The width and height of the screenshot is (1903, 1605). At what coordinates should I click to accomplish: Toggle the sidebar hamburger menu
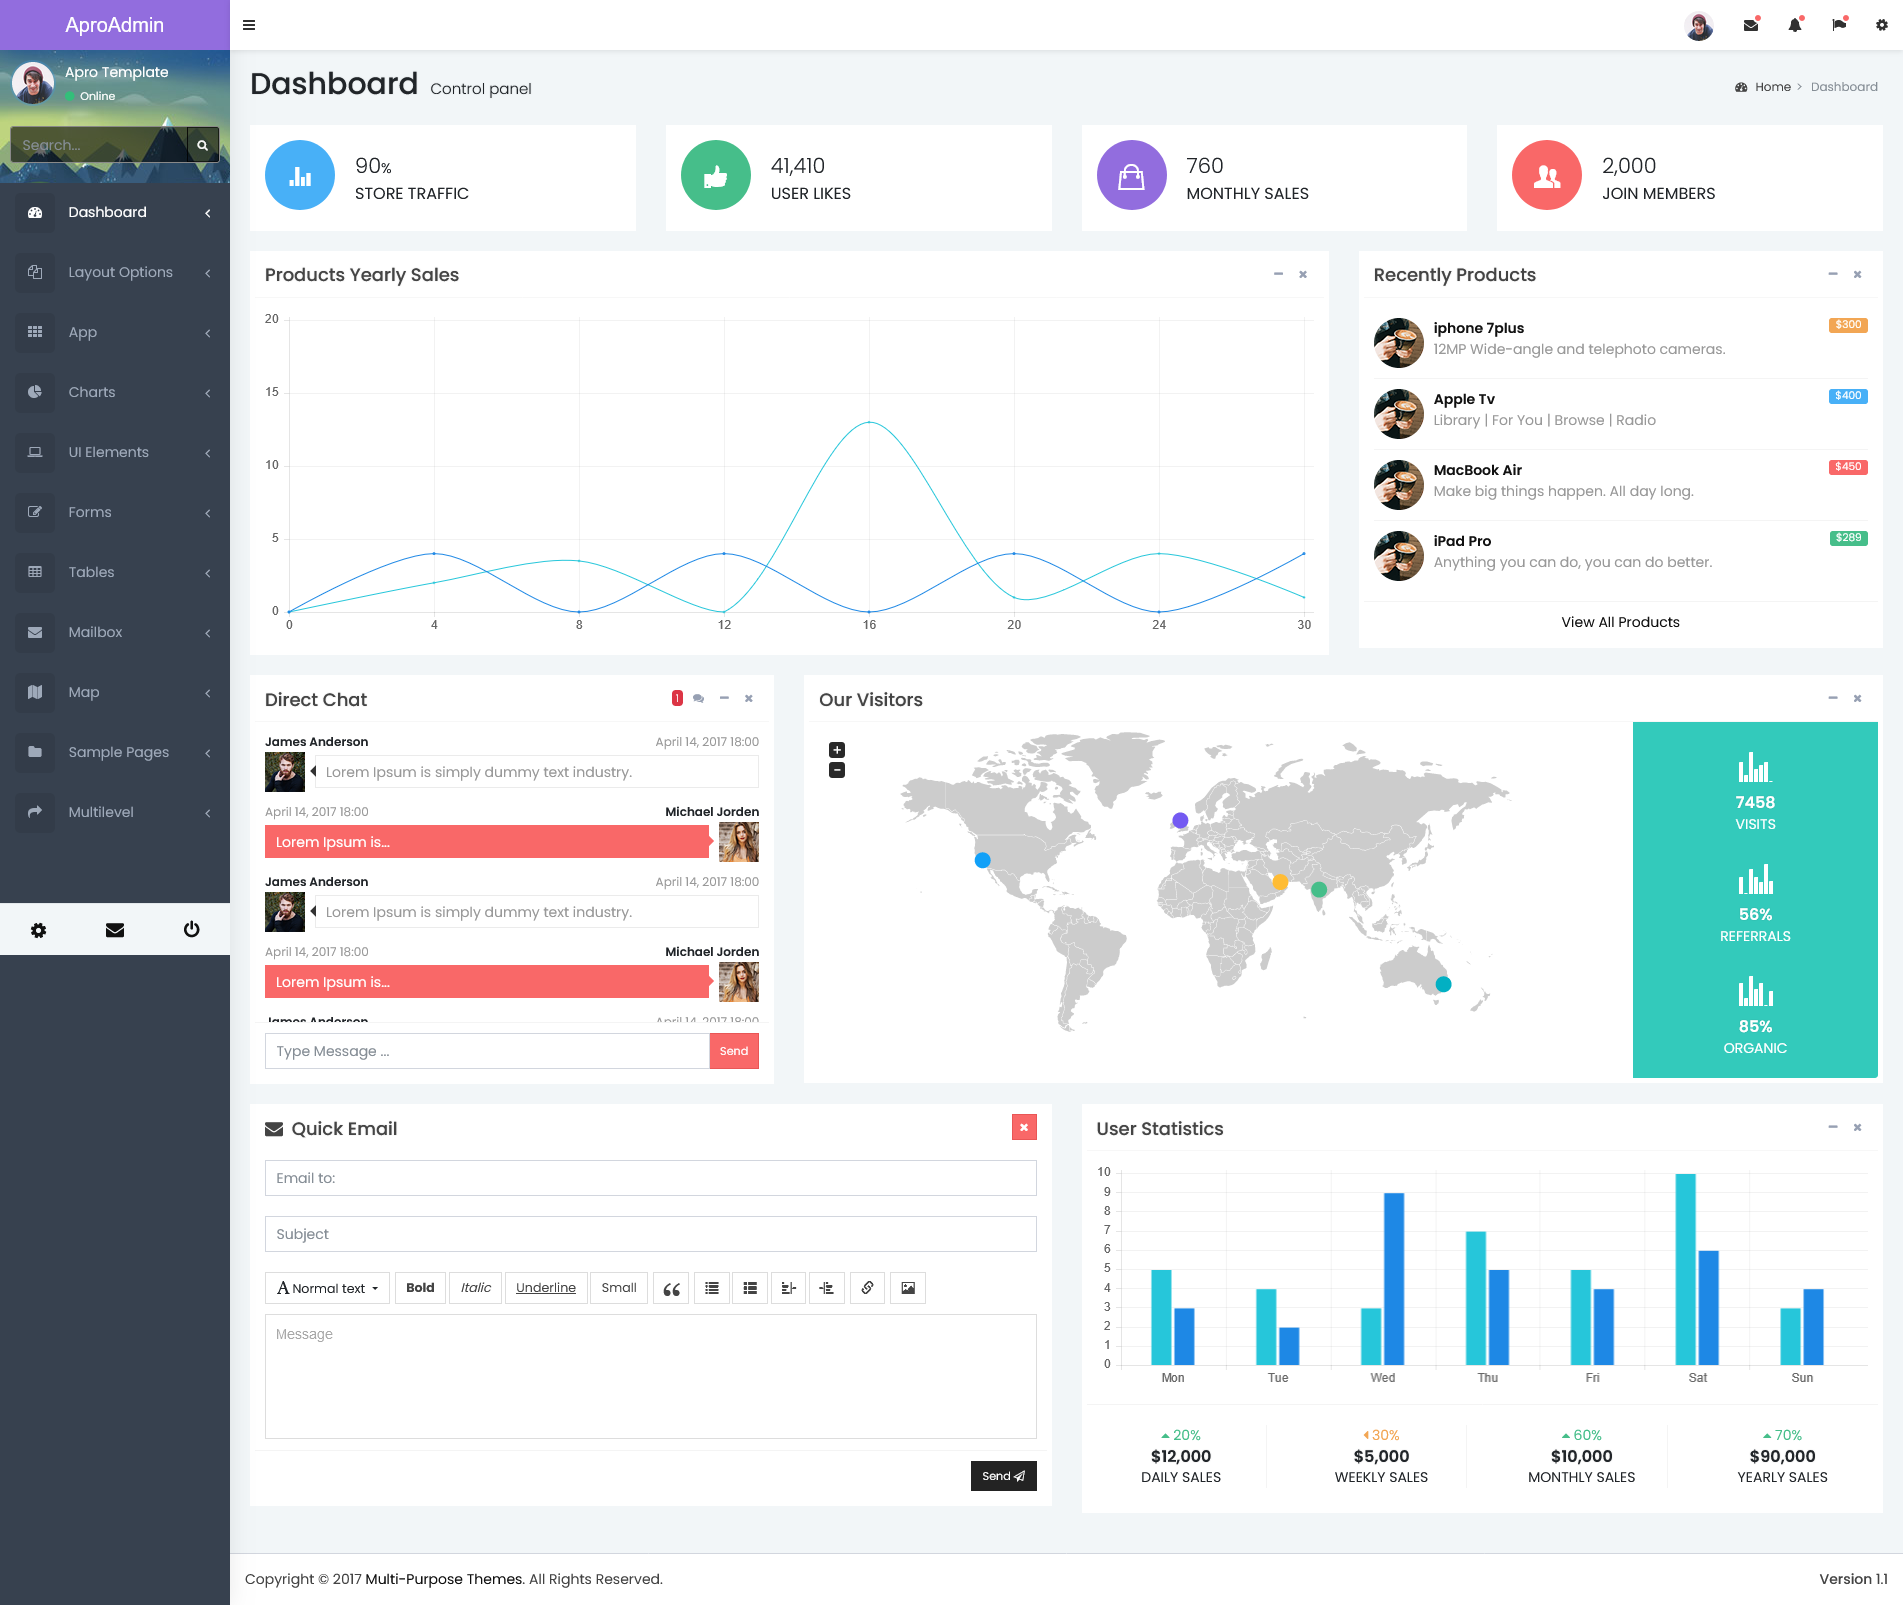coord(249,25)
